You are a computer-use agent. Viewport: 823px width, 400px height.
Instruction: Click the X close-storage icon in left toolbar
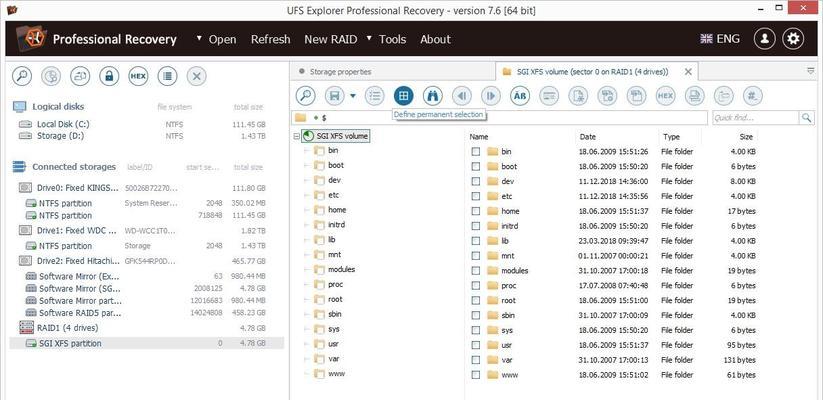(x=196, y=76)
